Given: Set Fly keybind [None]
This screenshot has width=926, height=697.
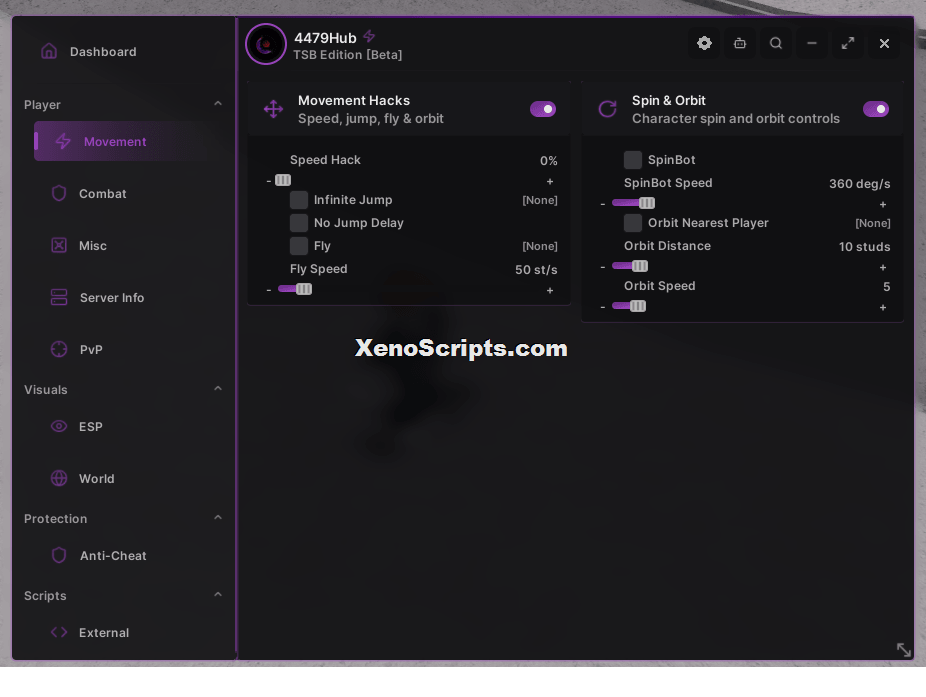Looking at the screenshot, I should [x=540, y=246].
